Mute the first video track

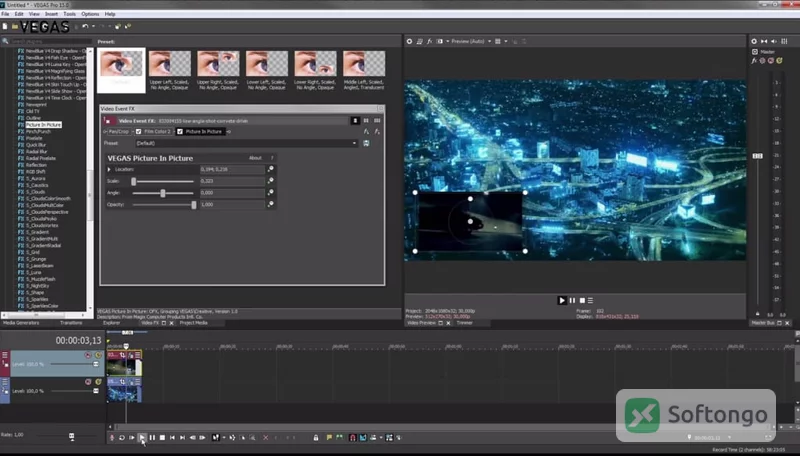(88, 355)
